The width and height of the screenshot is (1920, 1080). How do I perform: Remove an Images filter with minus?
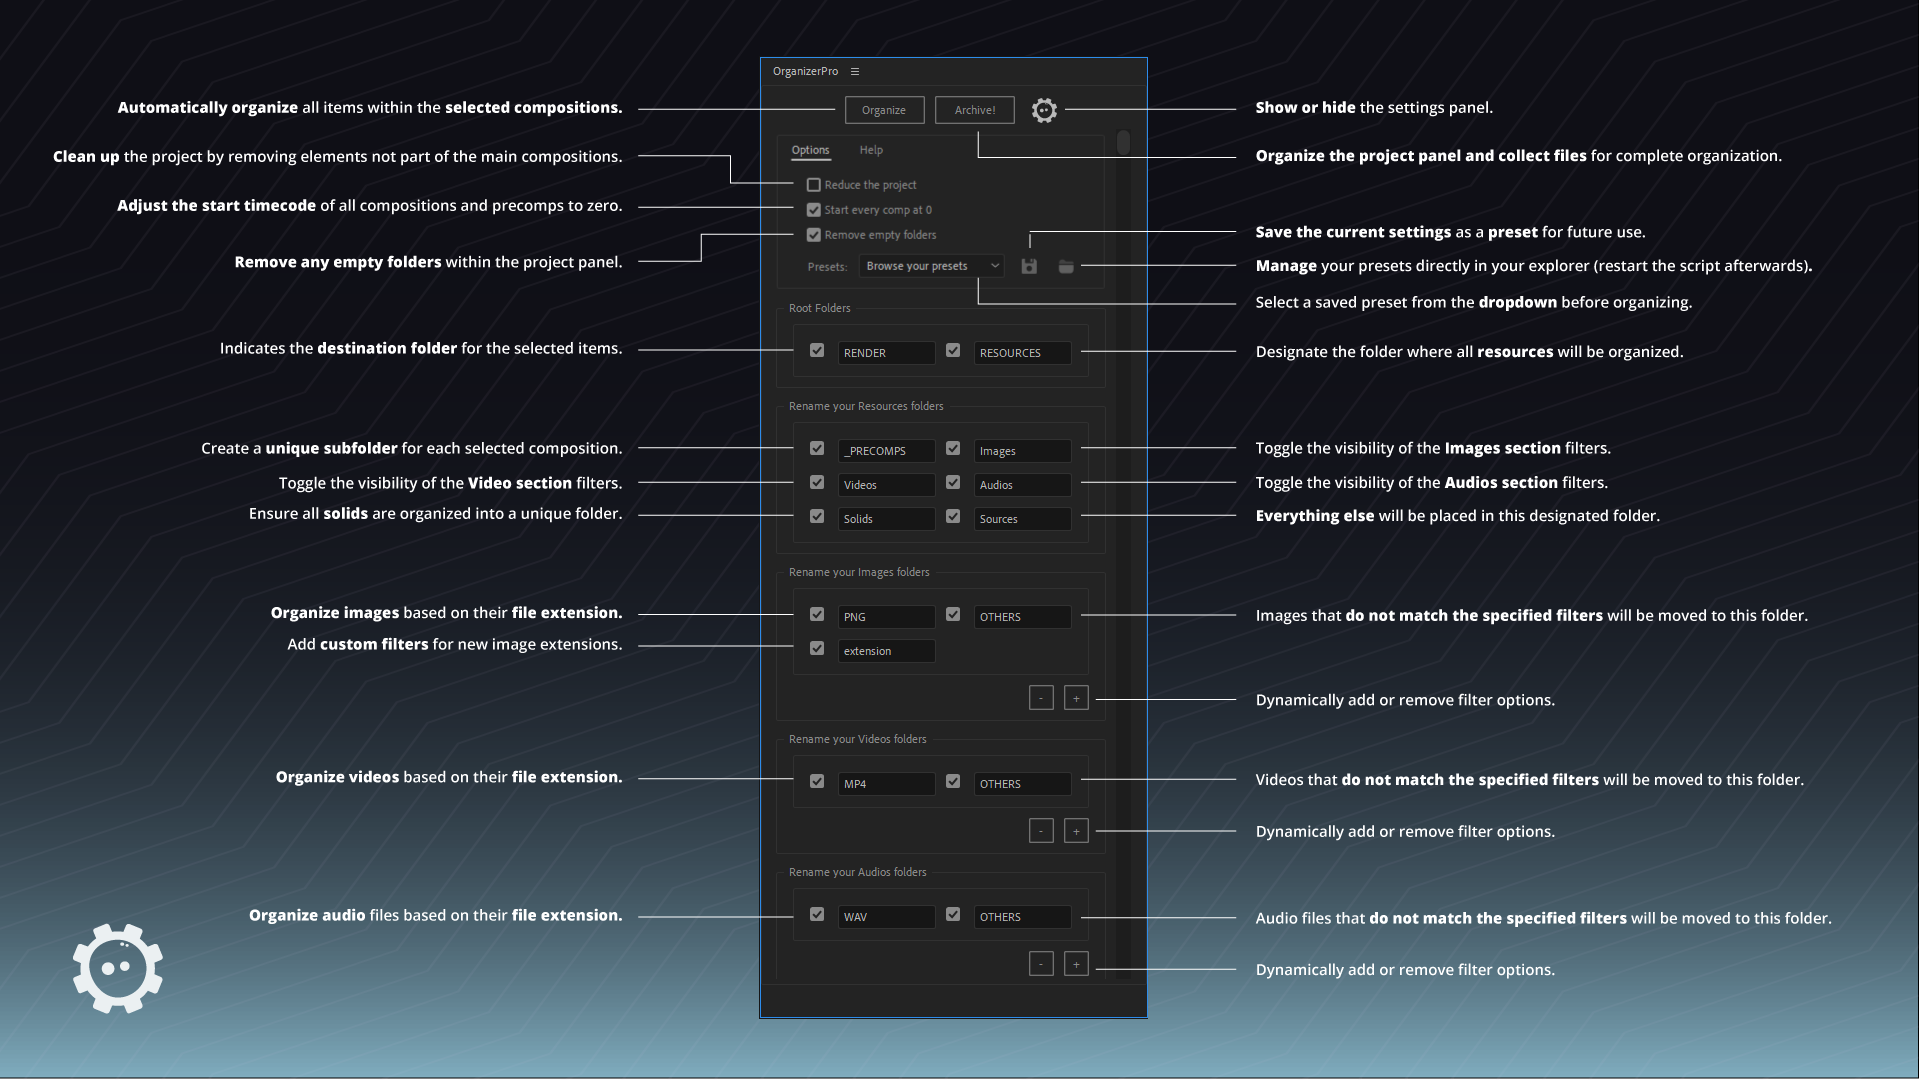[x=1041, y=698]
